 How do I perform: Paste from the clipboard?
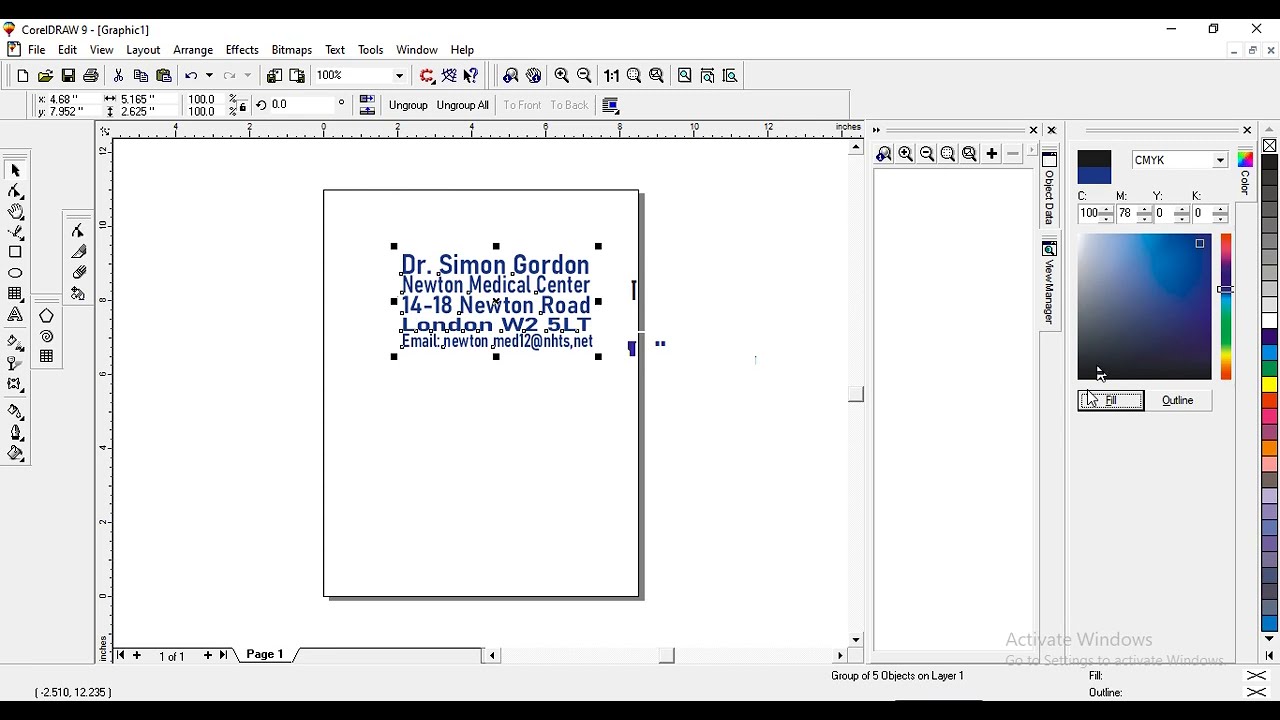164,76
